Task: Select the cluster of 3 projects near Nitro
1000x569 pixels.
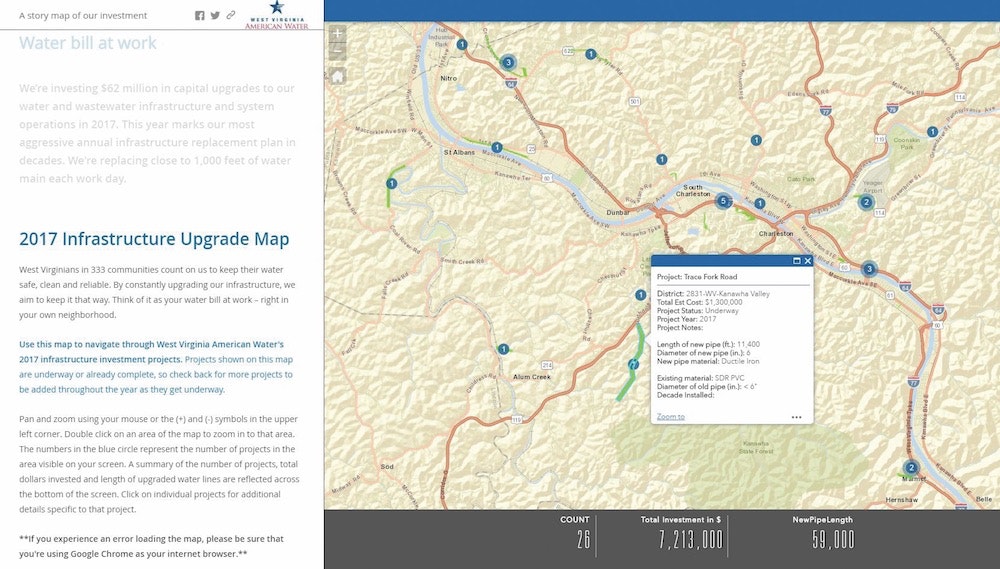Action: 508,63
